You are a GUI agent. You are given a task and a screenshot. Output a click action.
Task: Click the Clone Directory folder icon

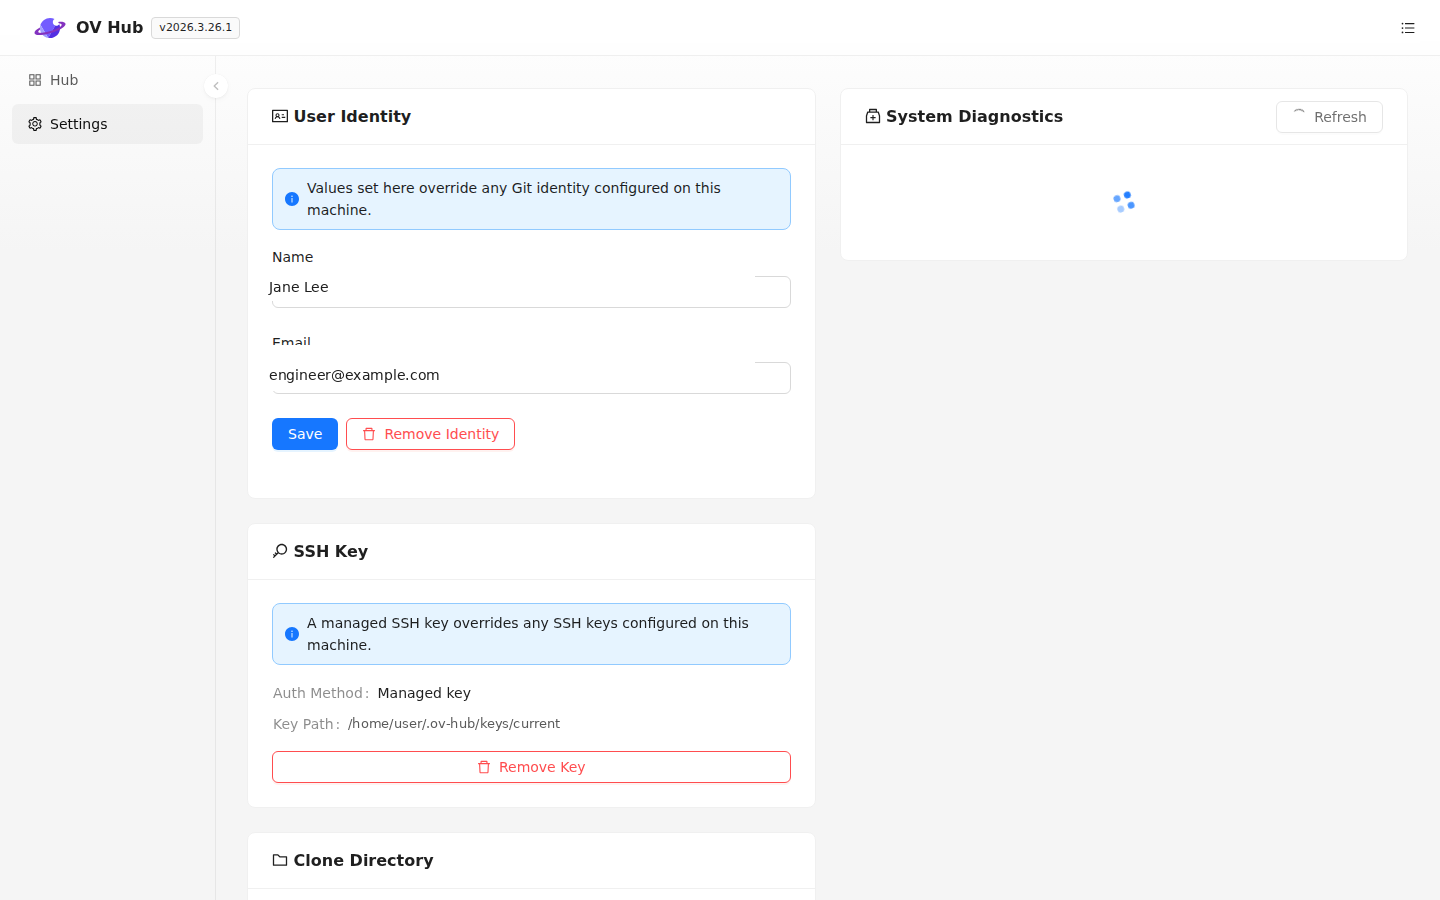click(x=280, y=860)
